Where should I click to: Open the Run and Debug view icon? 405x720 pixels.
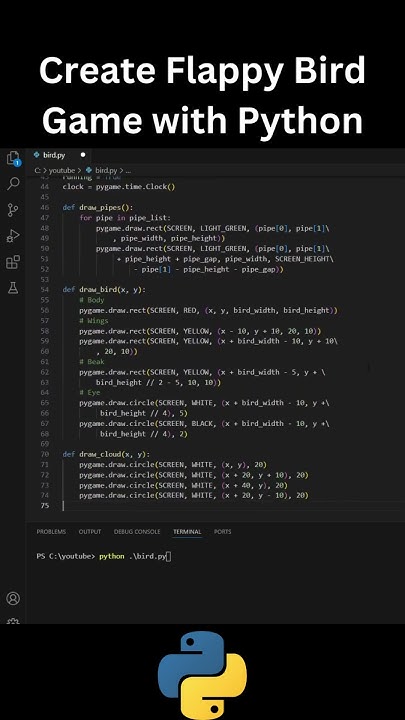click(x=13, y=236)
